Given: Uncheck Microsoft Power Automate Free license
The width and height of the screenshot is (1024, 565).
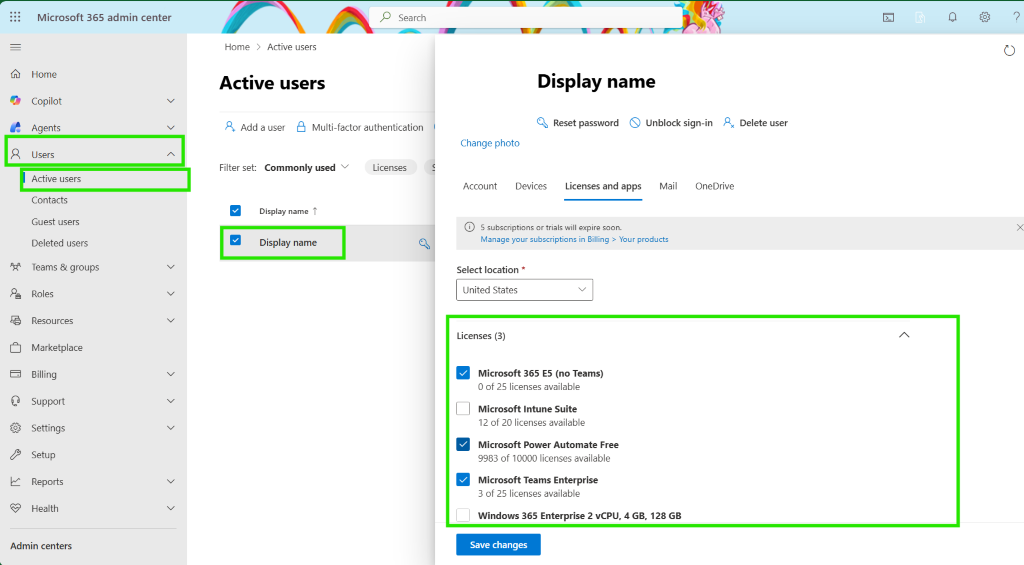Looking at the screenshot, I should 463,444.
